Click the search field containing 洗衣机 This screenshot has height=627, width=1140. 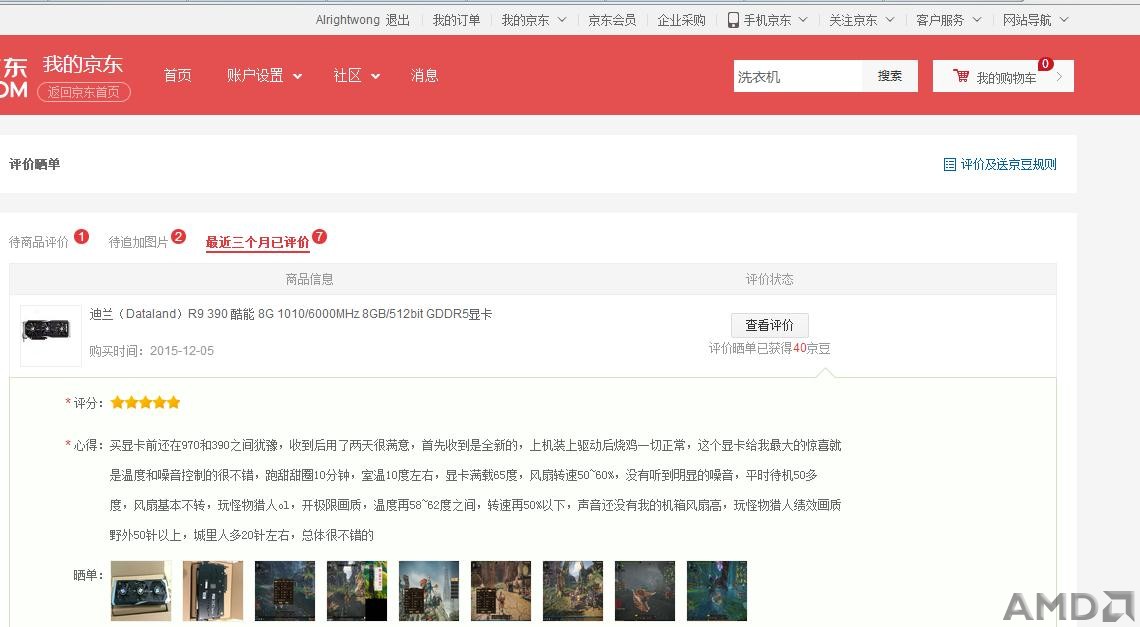coord(798,76)
